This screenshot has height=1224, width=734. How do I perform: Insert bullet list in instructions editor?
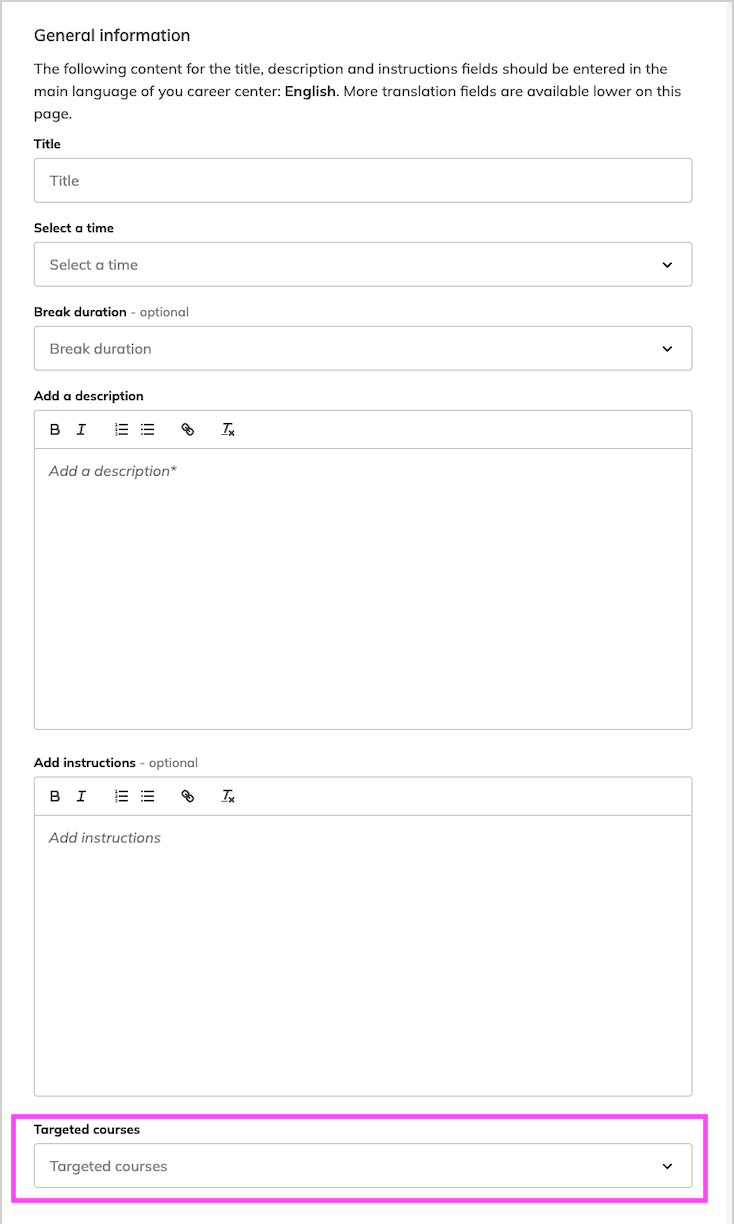(x=147, y=797)
